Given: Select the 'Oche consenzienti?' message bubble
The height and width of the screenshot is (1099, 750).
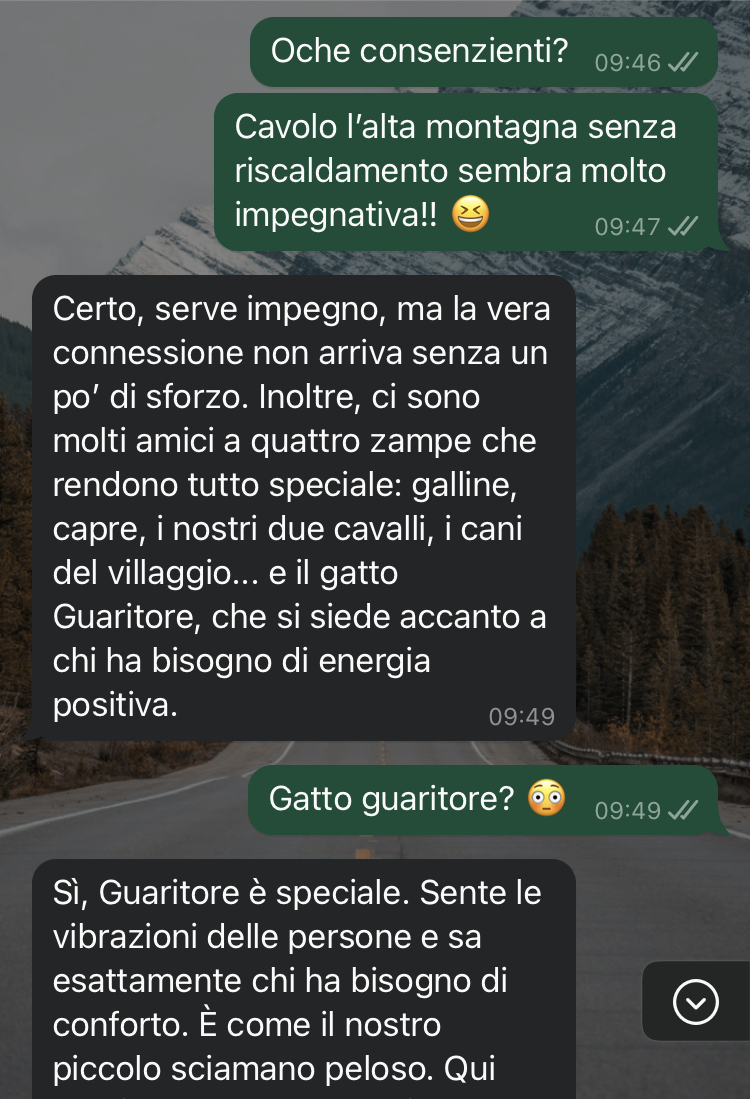Looking at the screenshot, I should (x=484, y=52).
